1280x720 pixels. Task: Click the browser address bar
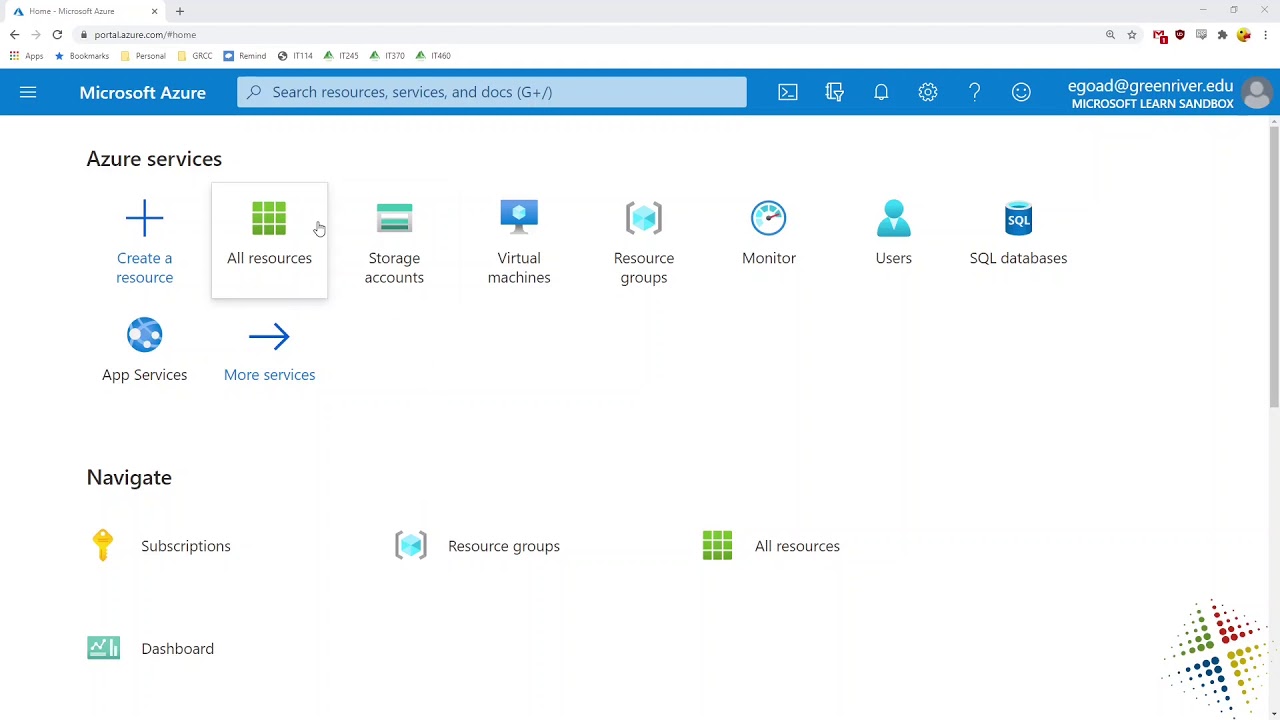[x=590, y=34]
